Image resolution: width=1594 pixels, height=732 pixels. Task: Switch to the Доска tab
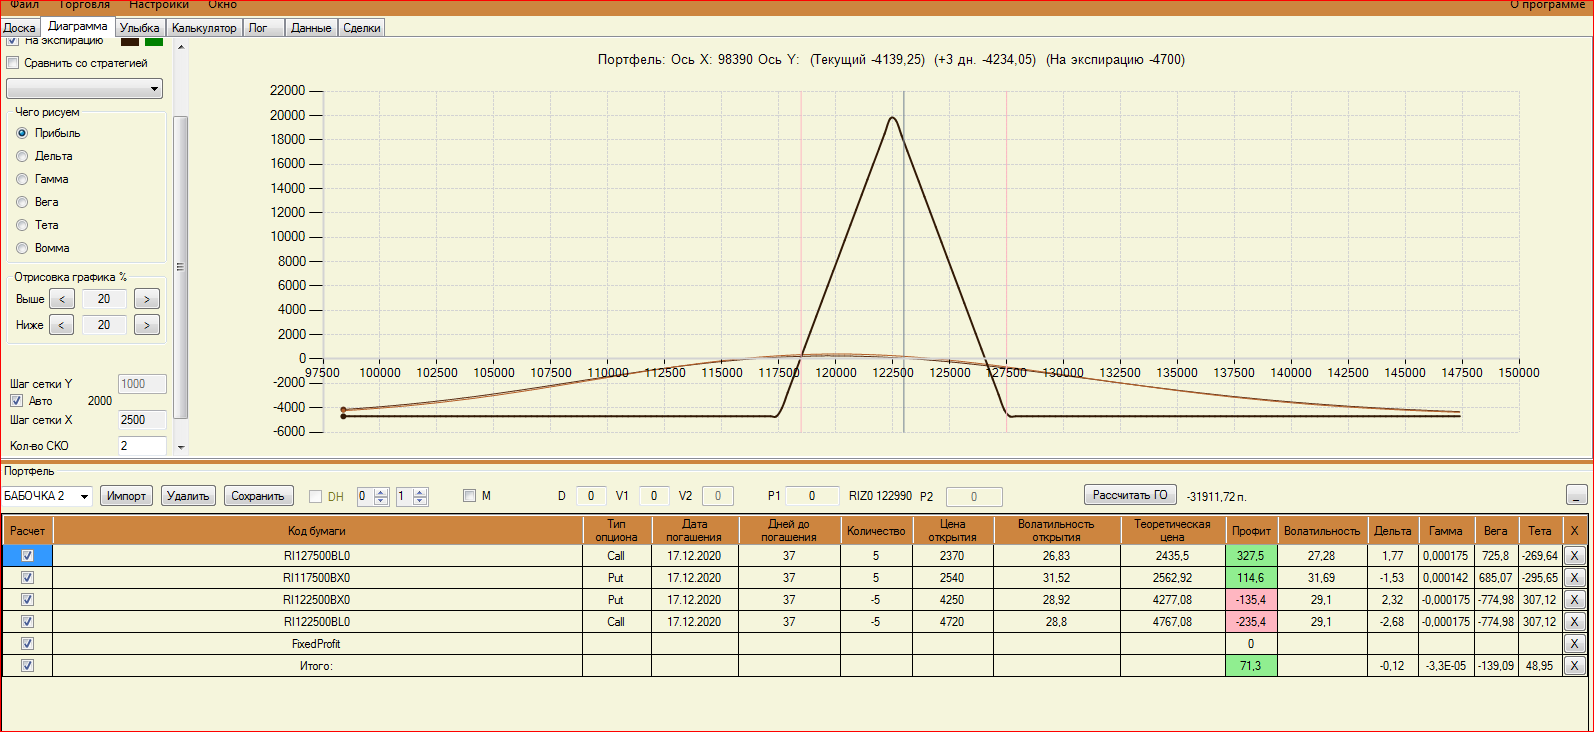pyautogui.click(x=20, y=28)
